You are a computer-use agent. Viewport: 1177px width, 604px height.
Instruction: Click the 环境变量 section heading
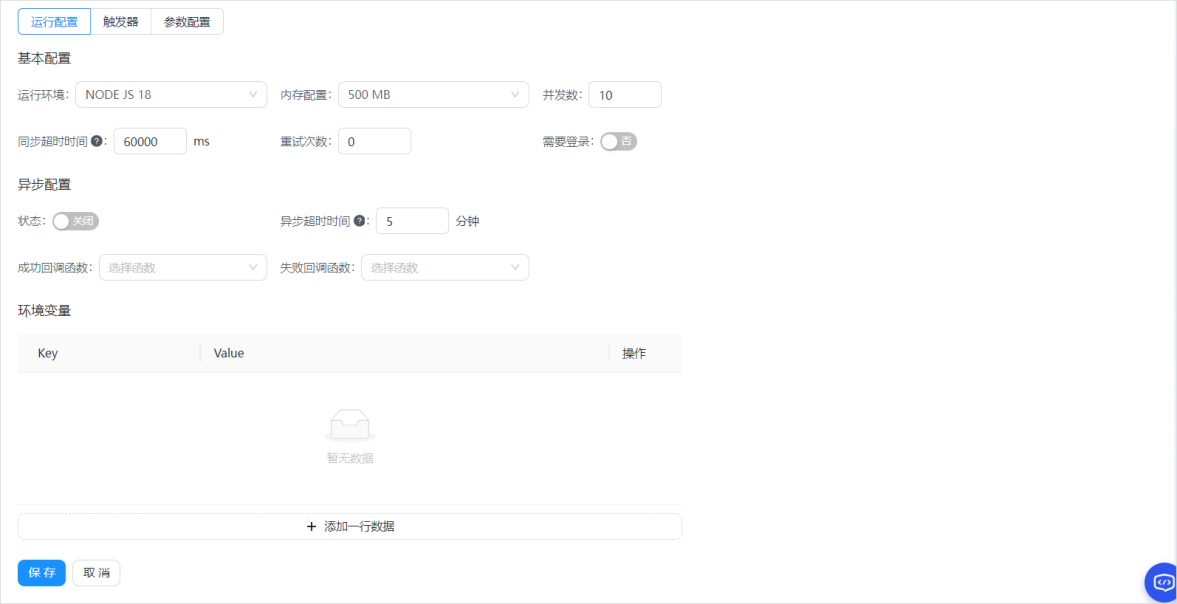(44, 311)
